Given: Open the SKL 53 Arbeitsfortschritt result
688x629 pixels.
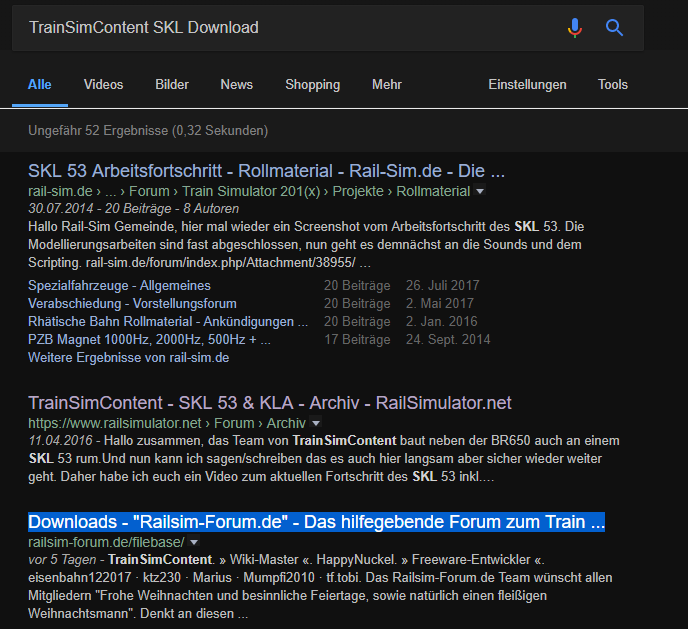Looking at the screenshot, I should coord(266,169).
